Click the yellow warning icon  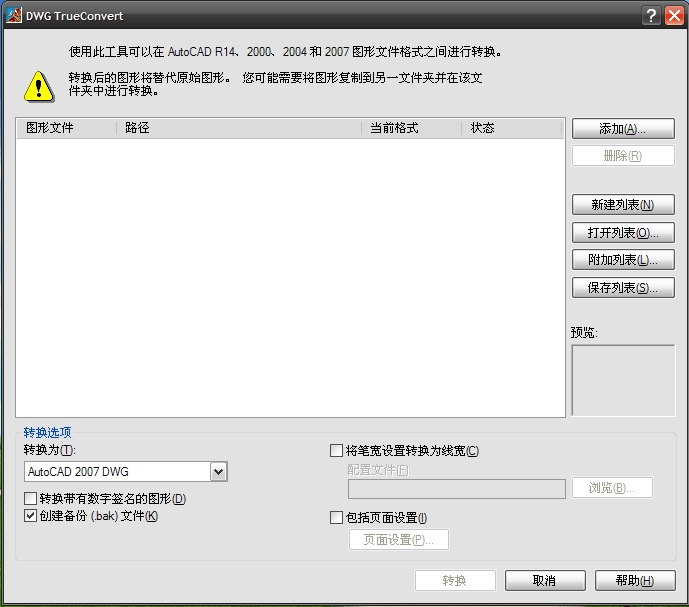point(39,87)
